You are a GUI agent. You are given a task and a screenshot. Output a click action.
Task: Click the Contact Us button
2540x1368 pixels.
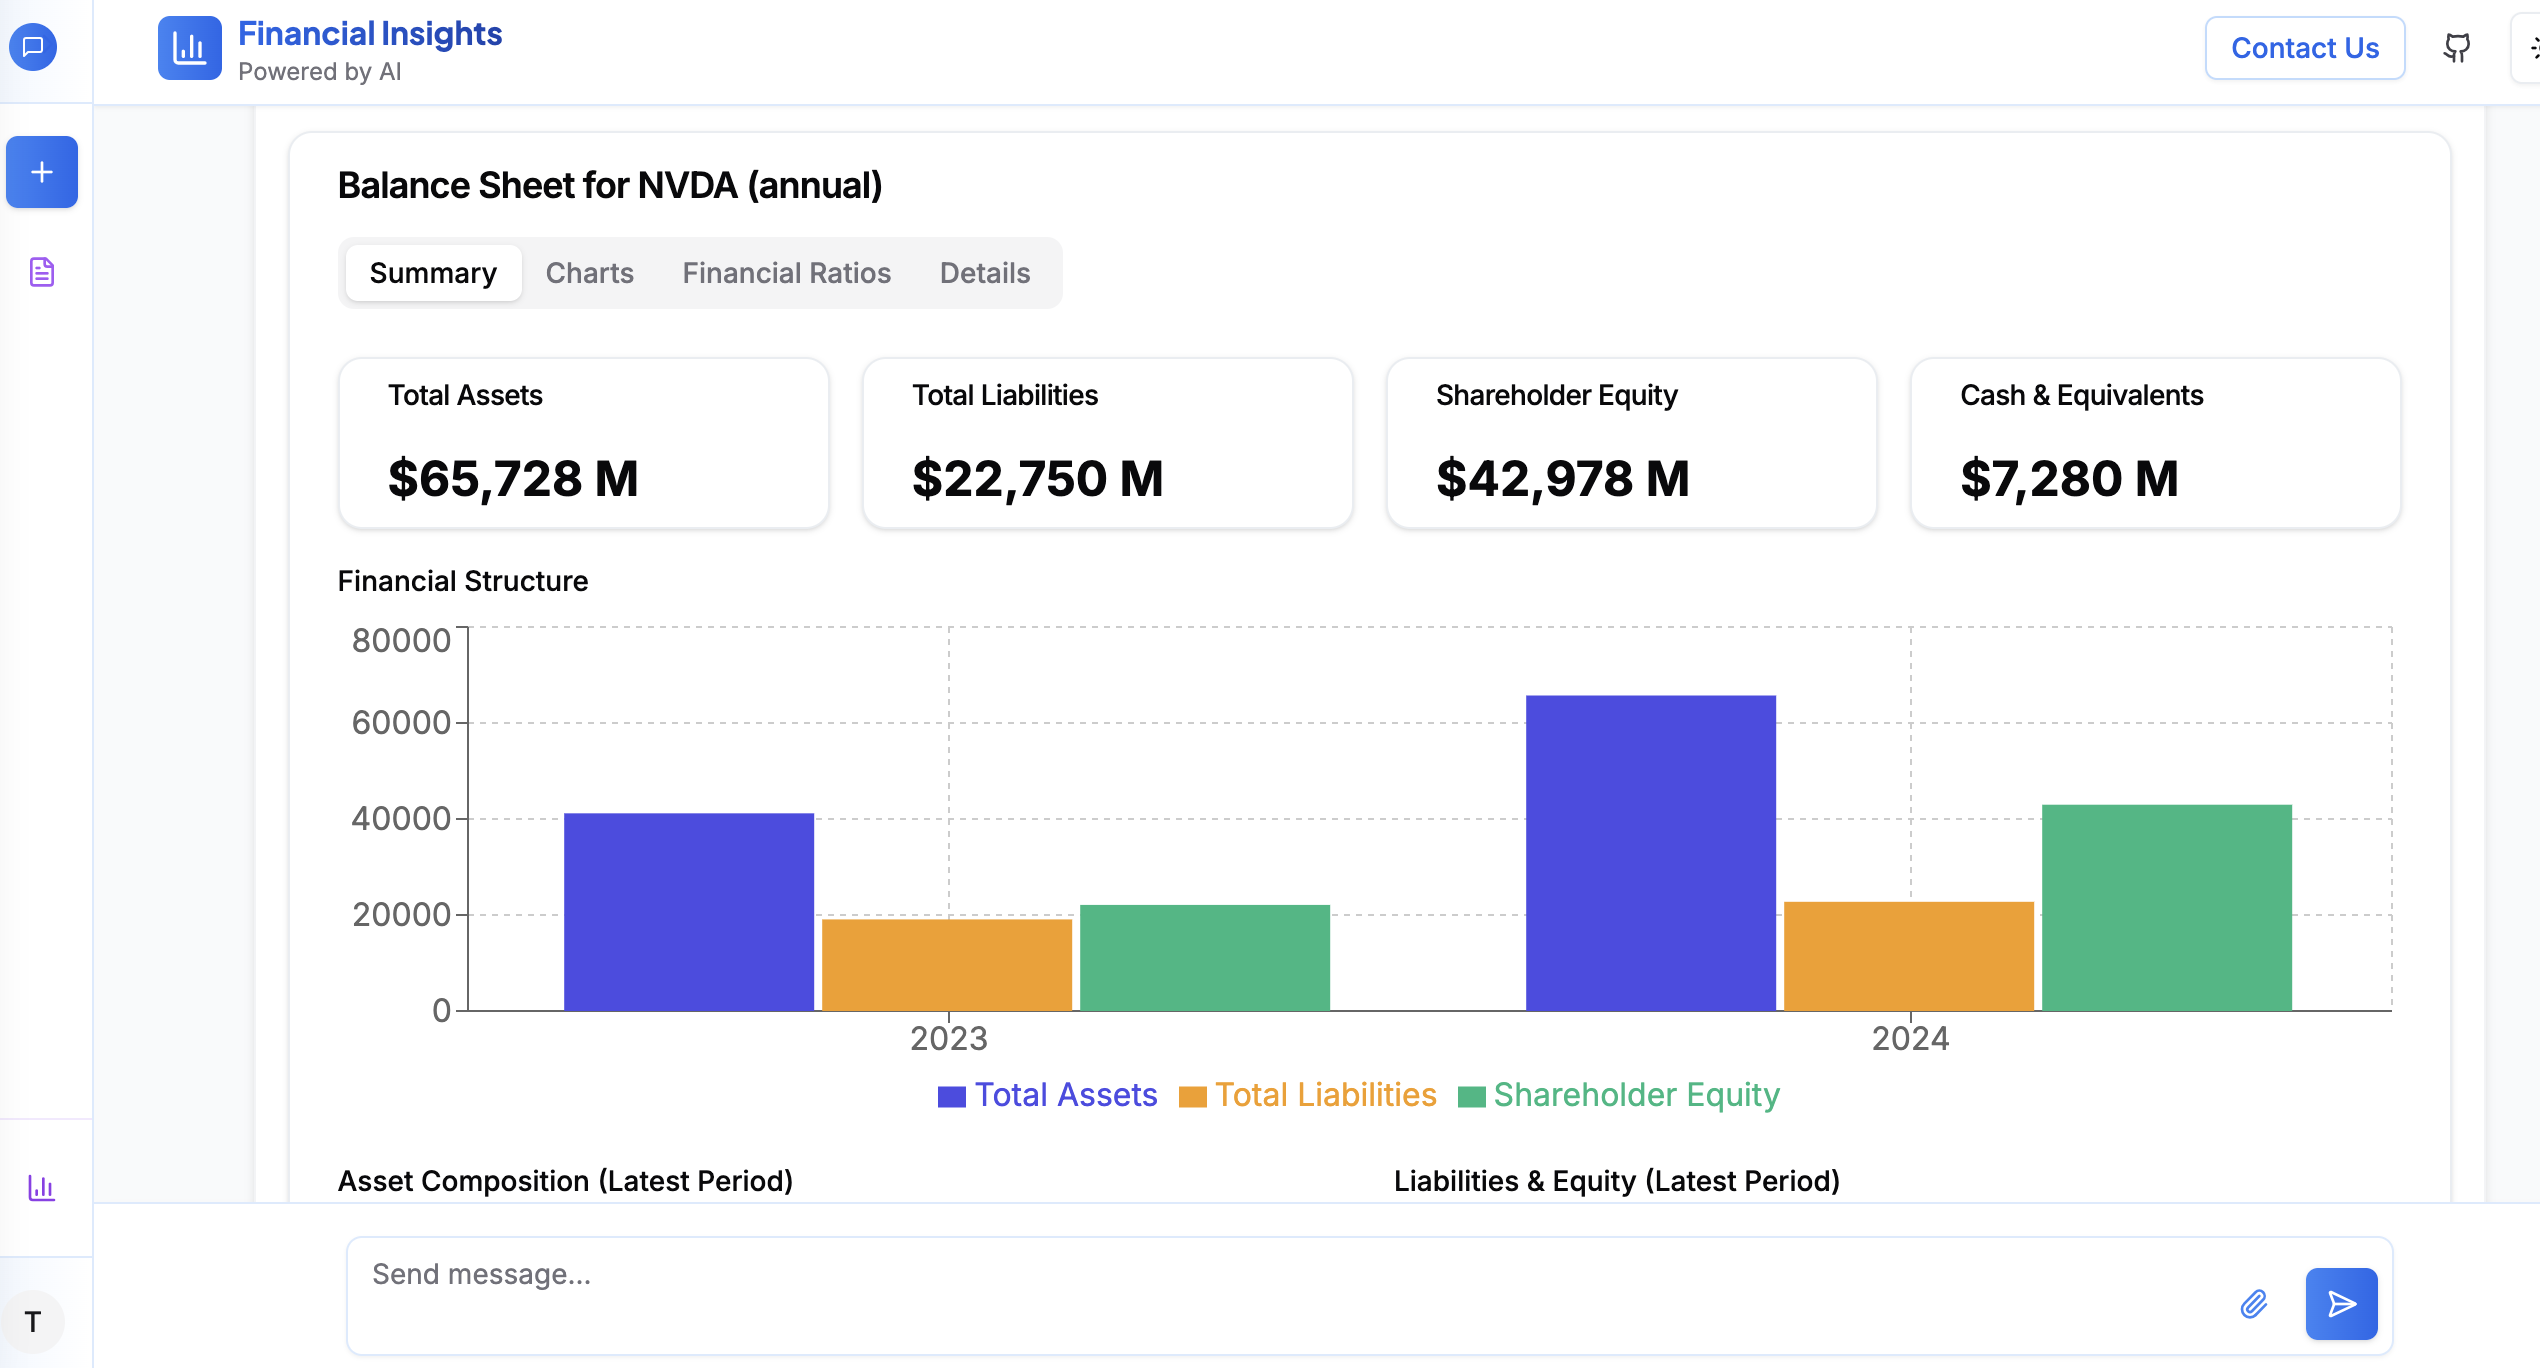[x=2304, y=48]
